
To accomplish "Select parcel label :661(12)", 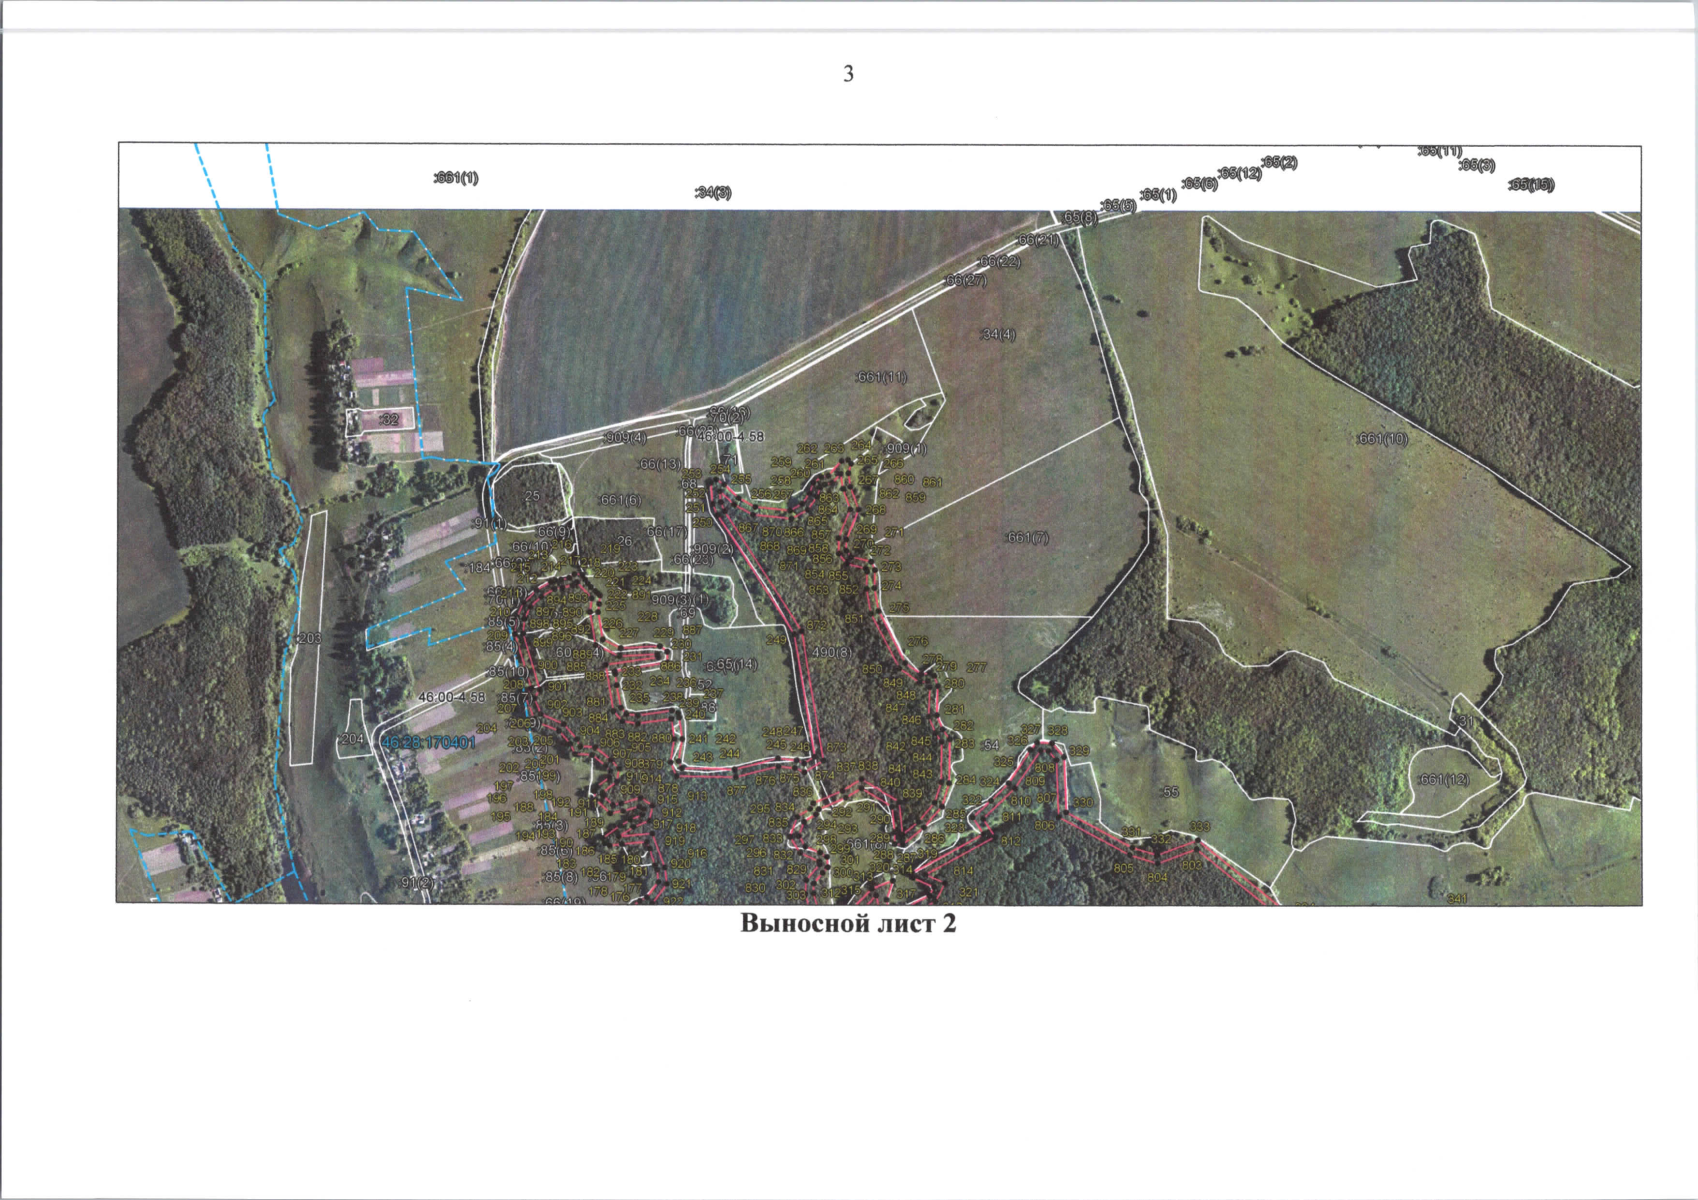I will [1444, 780].
